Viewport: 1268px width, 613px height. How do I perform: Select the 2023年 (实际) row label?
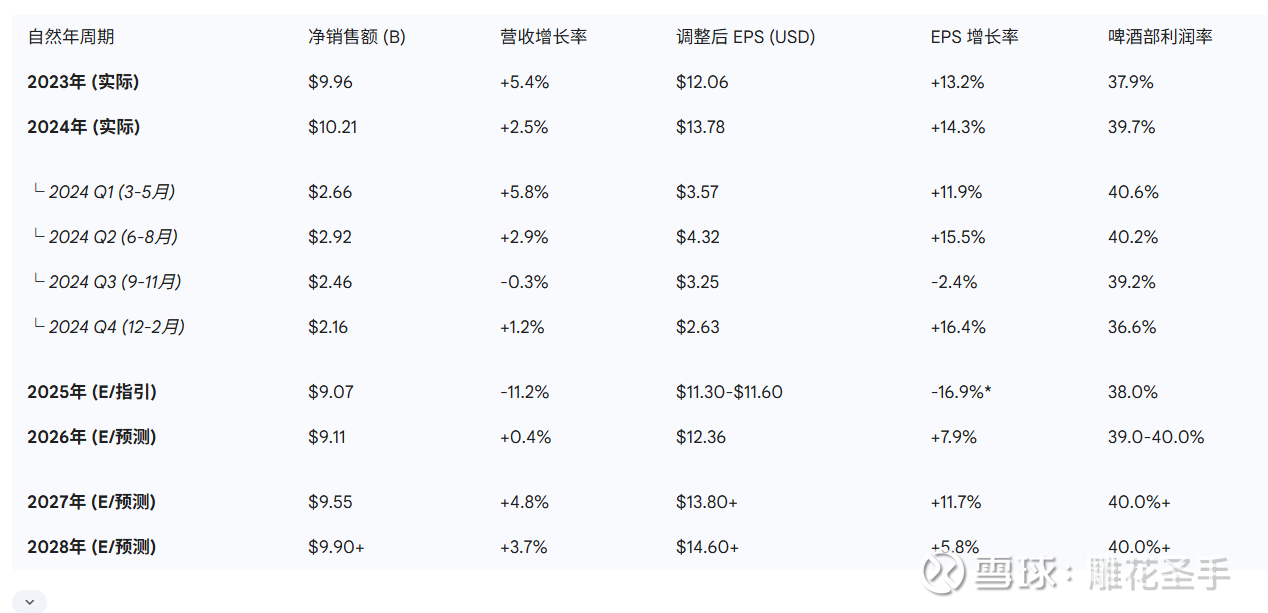[x=83, y=82]
